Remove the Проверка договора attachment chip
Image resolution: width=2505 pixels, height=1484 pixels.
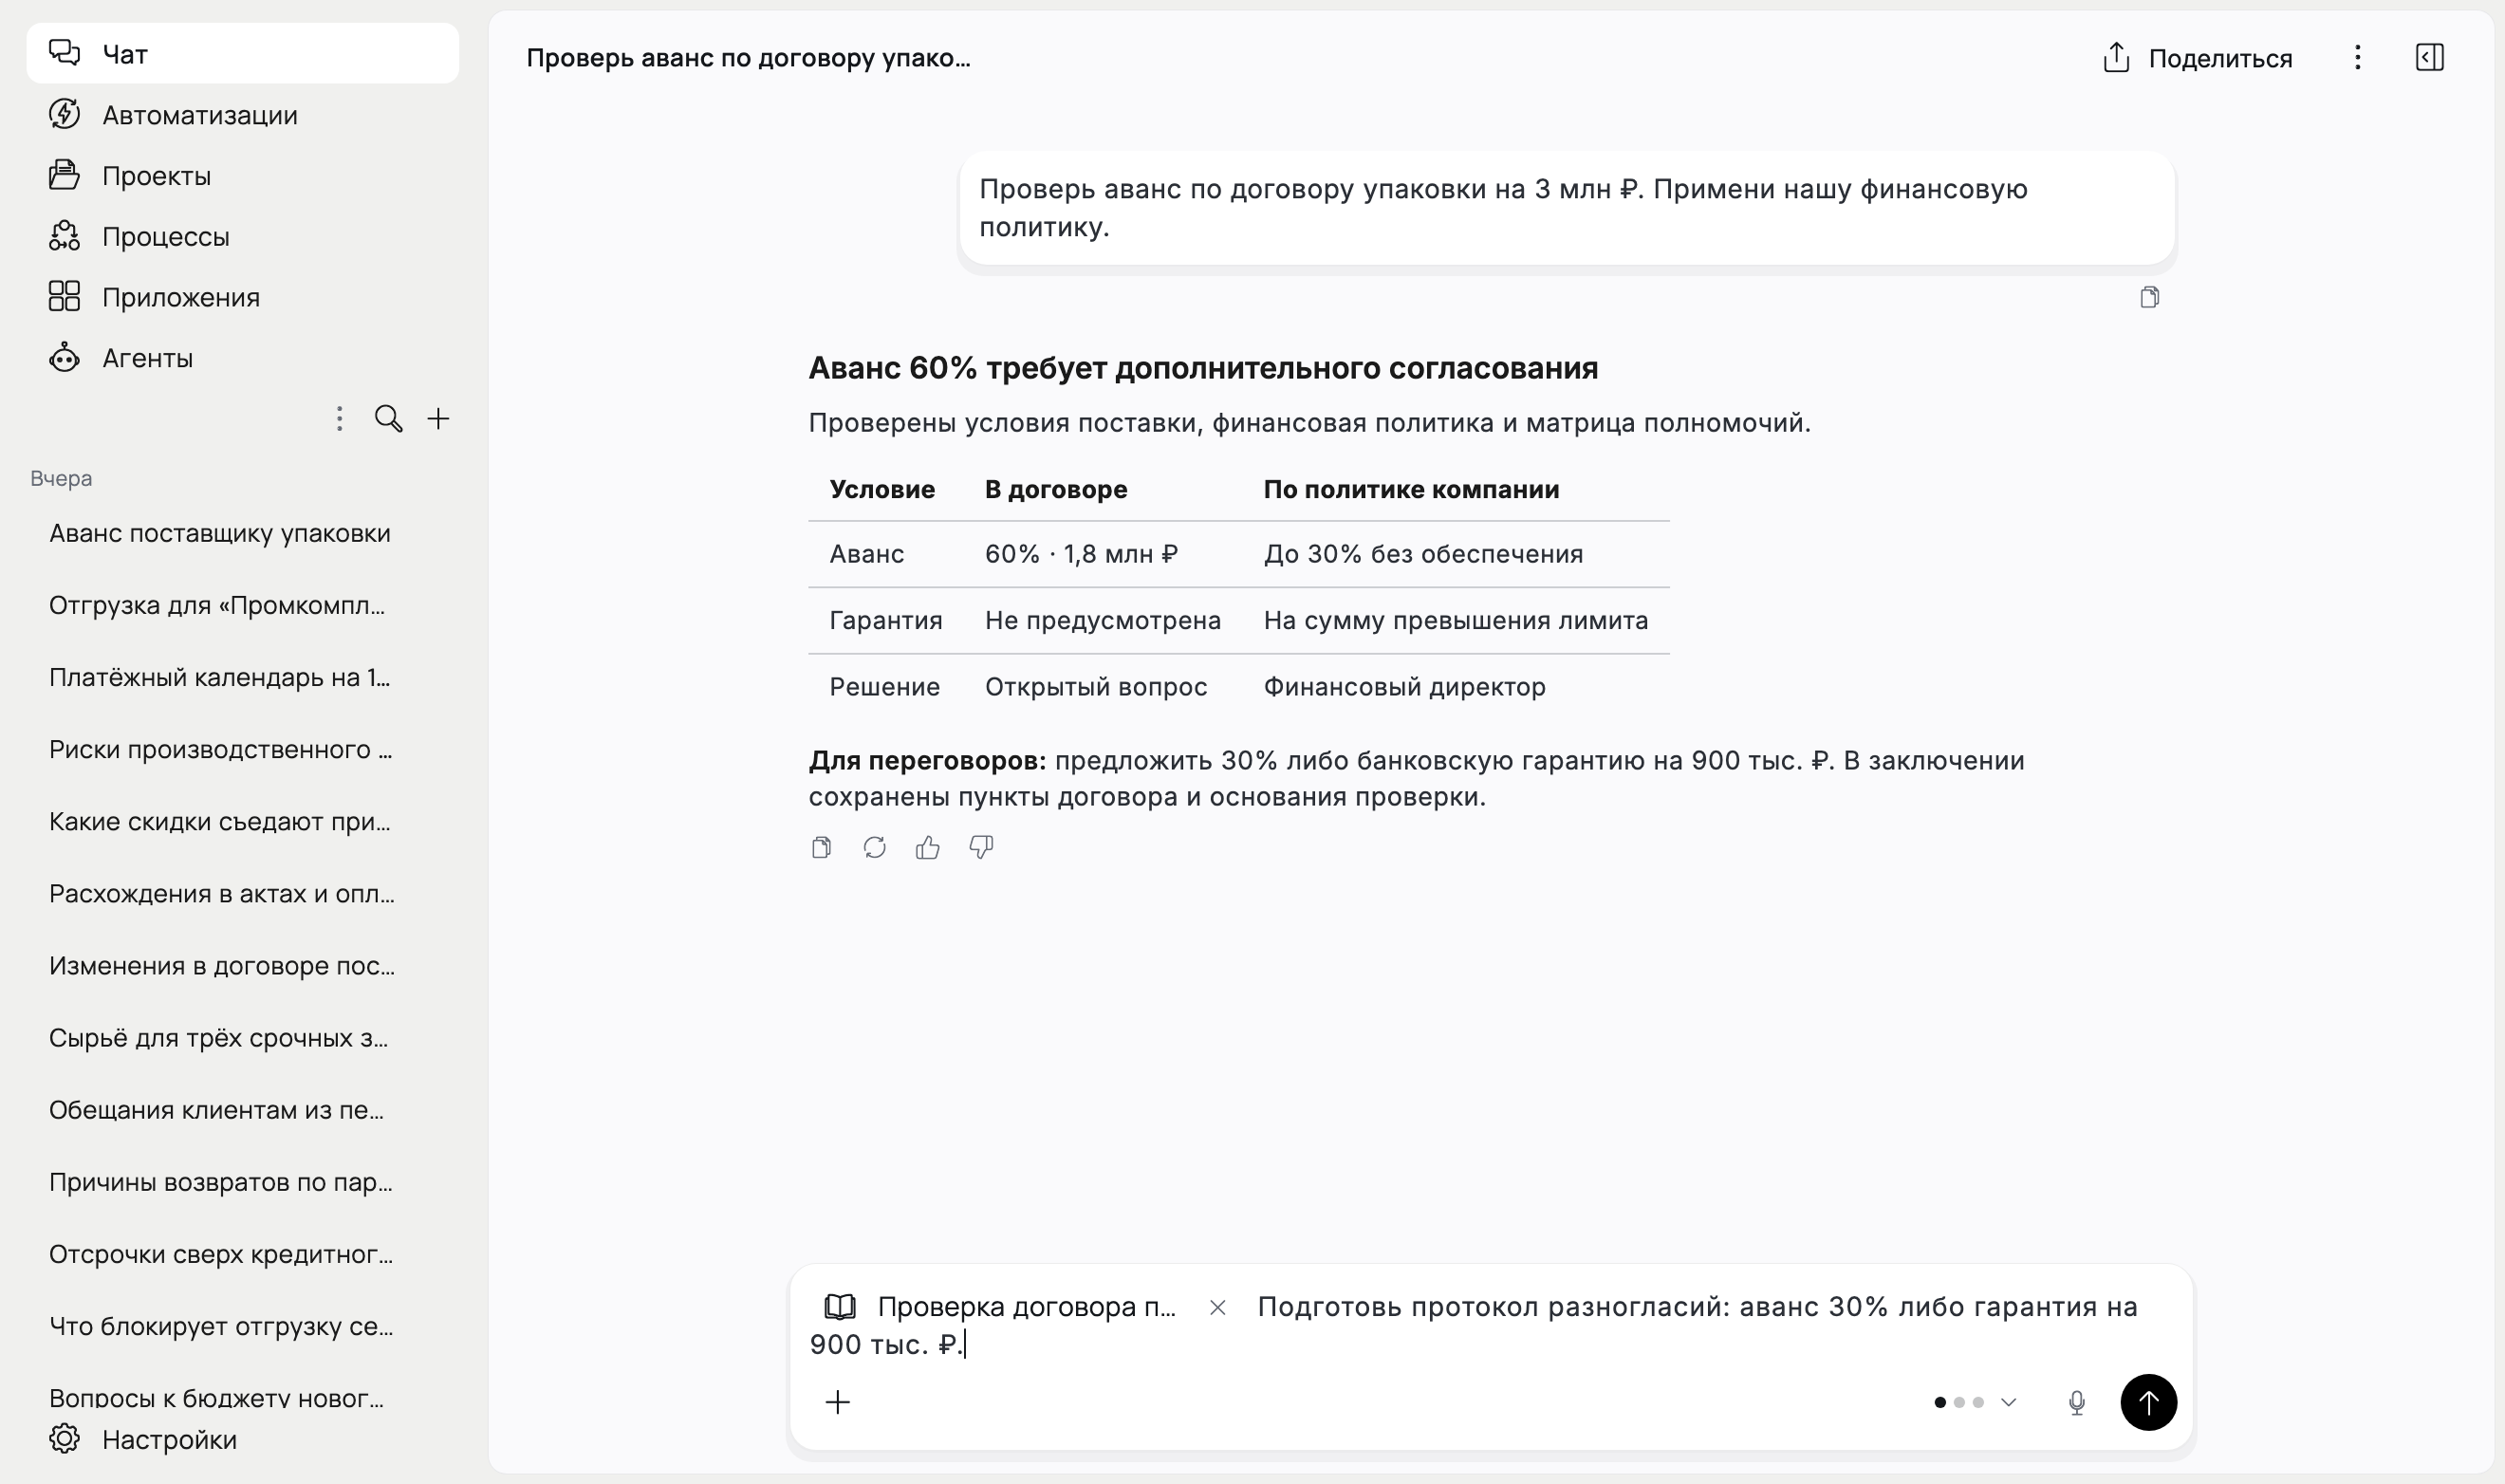(1217, 1308)
